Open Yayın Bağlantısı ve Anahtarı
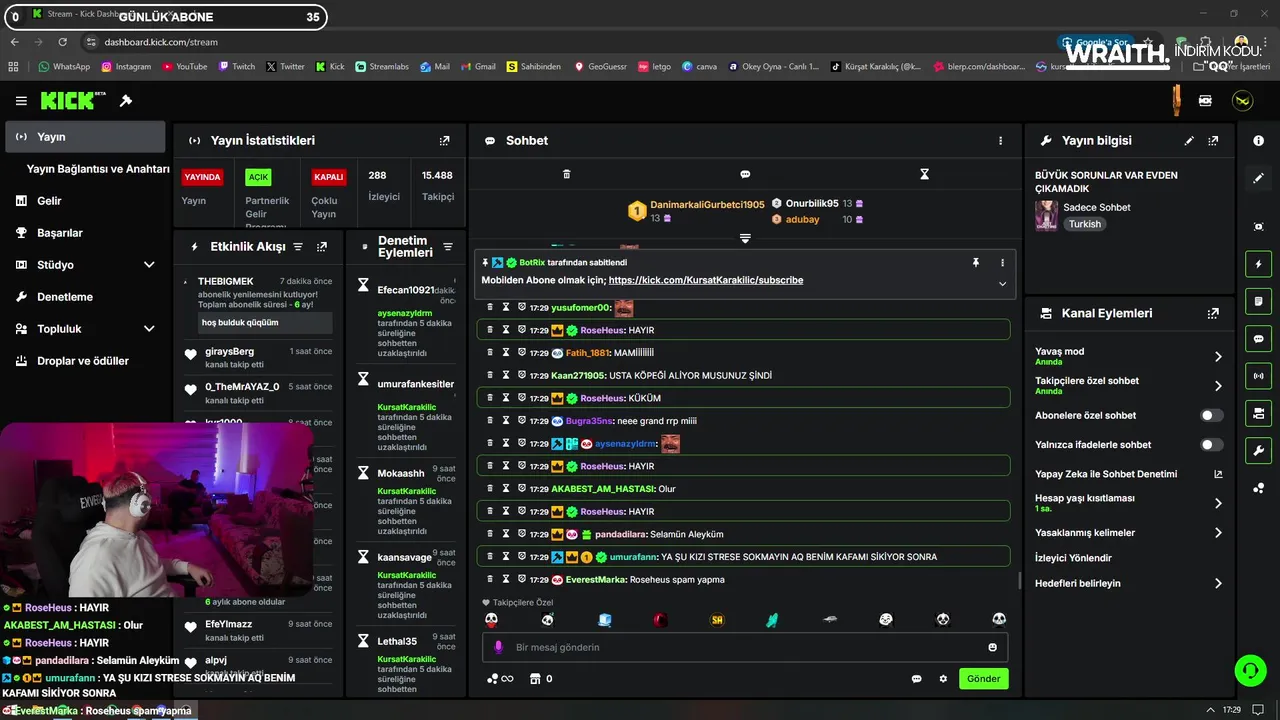Viewport: 1280px width, 720px height. [98, 169]
